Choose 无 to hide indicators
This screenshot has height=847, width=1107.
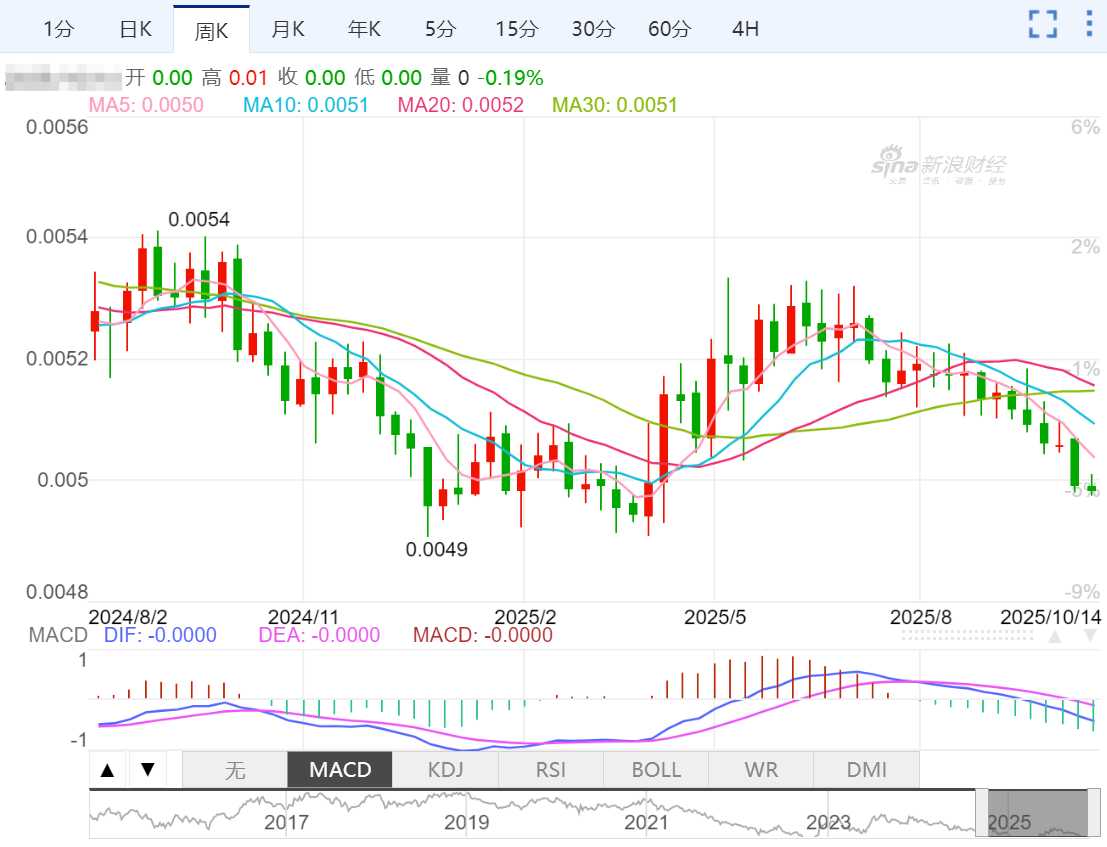point(235,770)
